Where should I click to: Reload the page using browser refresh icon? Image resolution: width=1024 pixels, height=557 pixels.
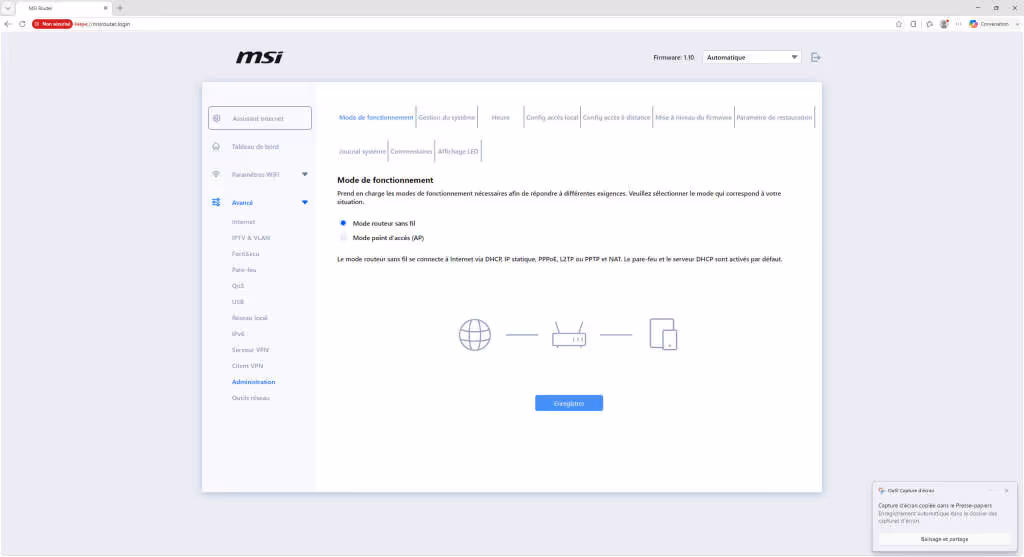tap(22, 24)
